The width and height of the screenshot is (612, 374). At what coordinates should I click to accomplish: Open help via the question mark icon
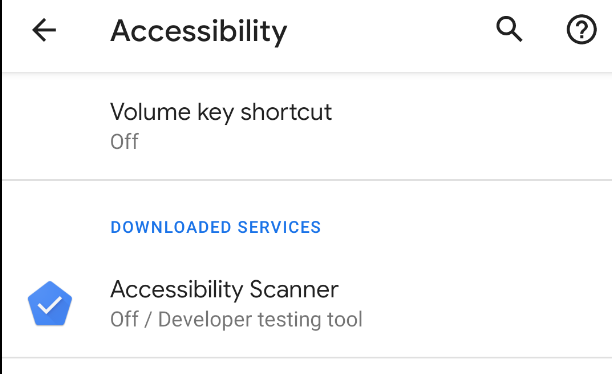[x=581, y=29]
